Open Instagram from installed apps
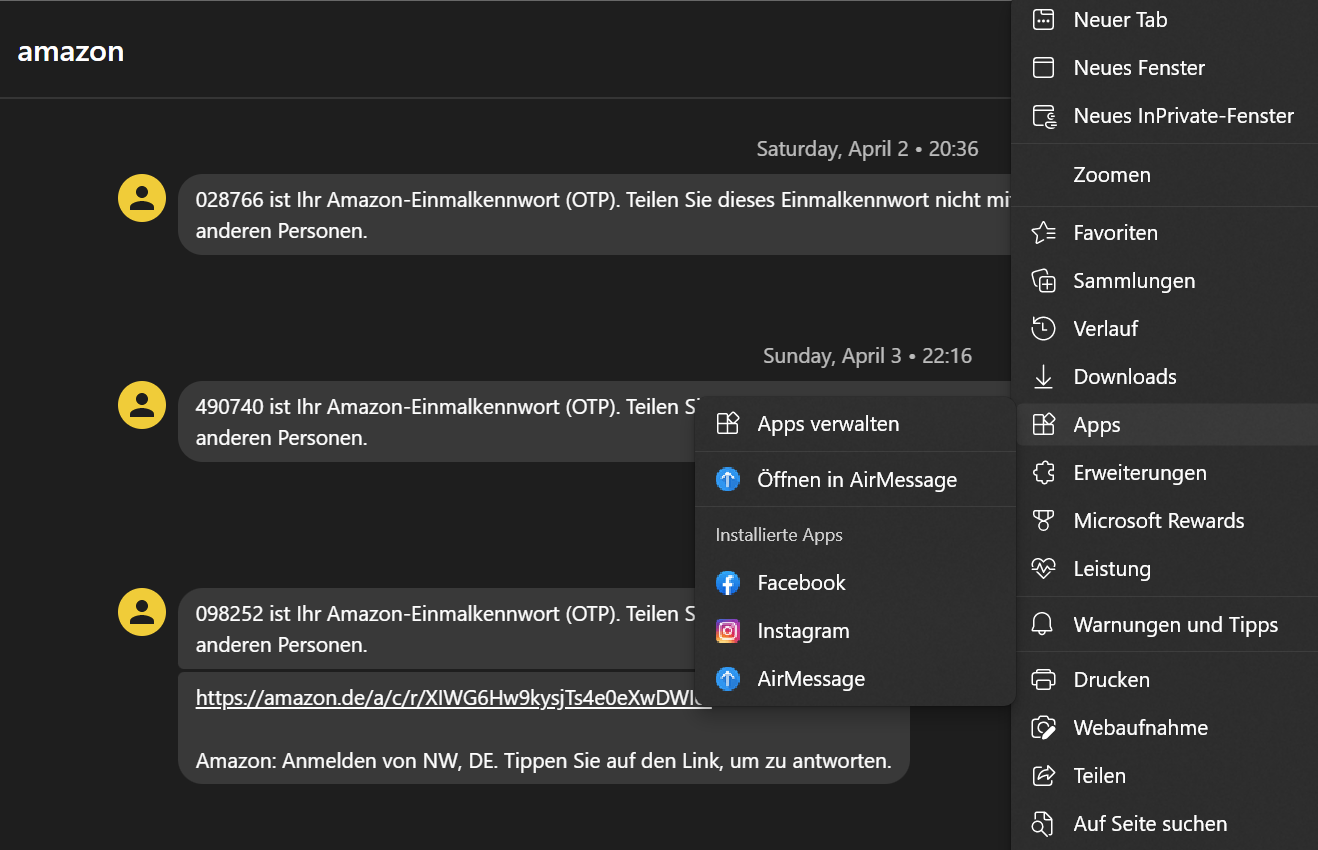Screen dimensions: 1318x850 (855, 631)
